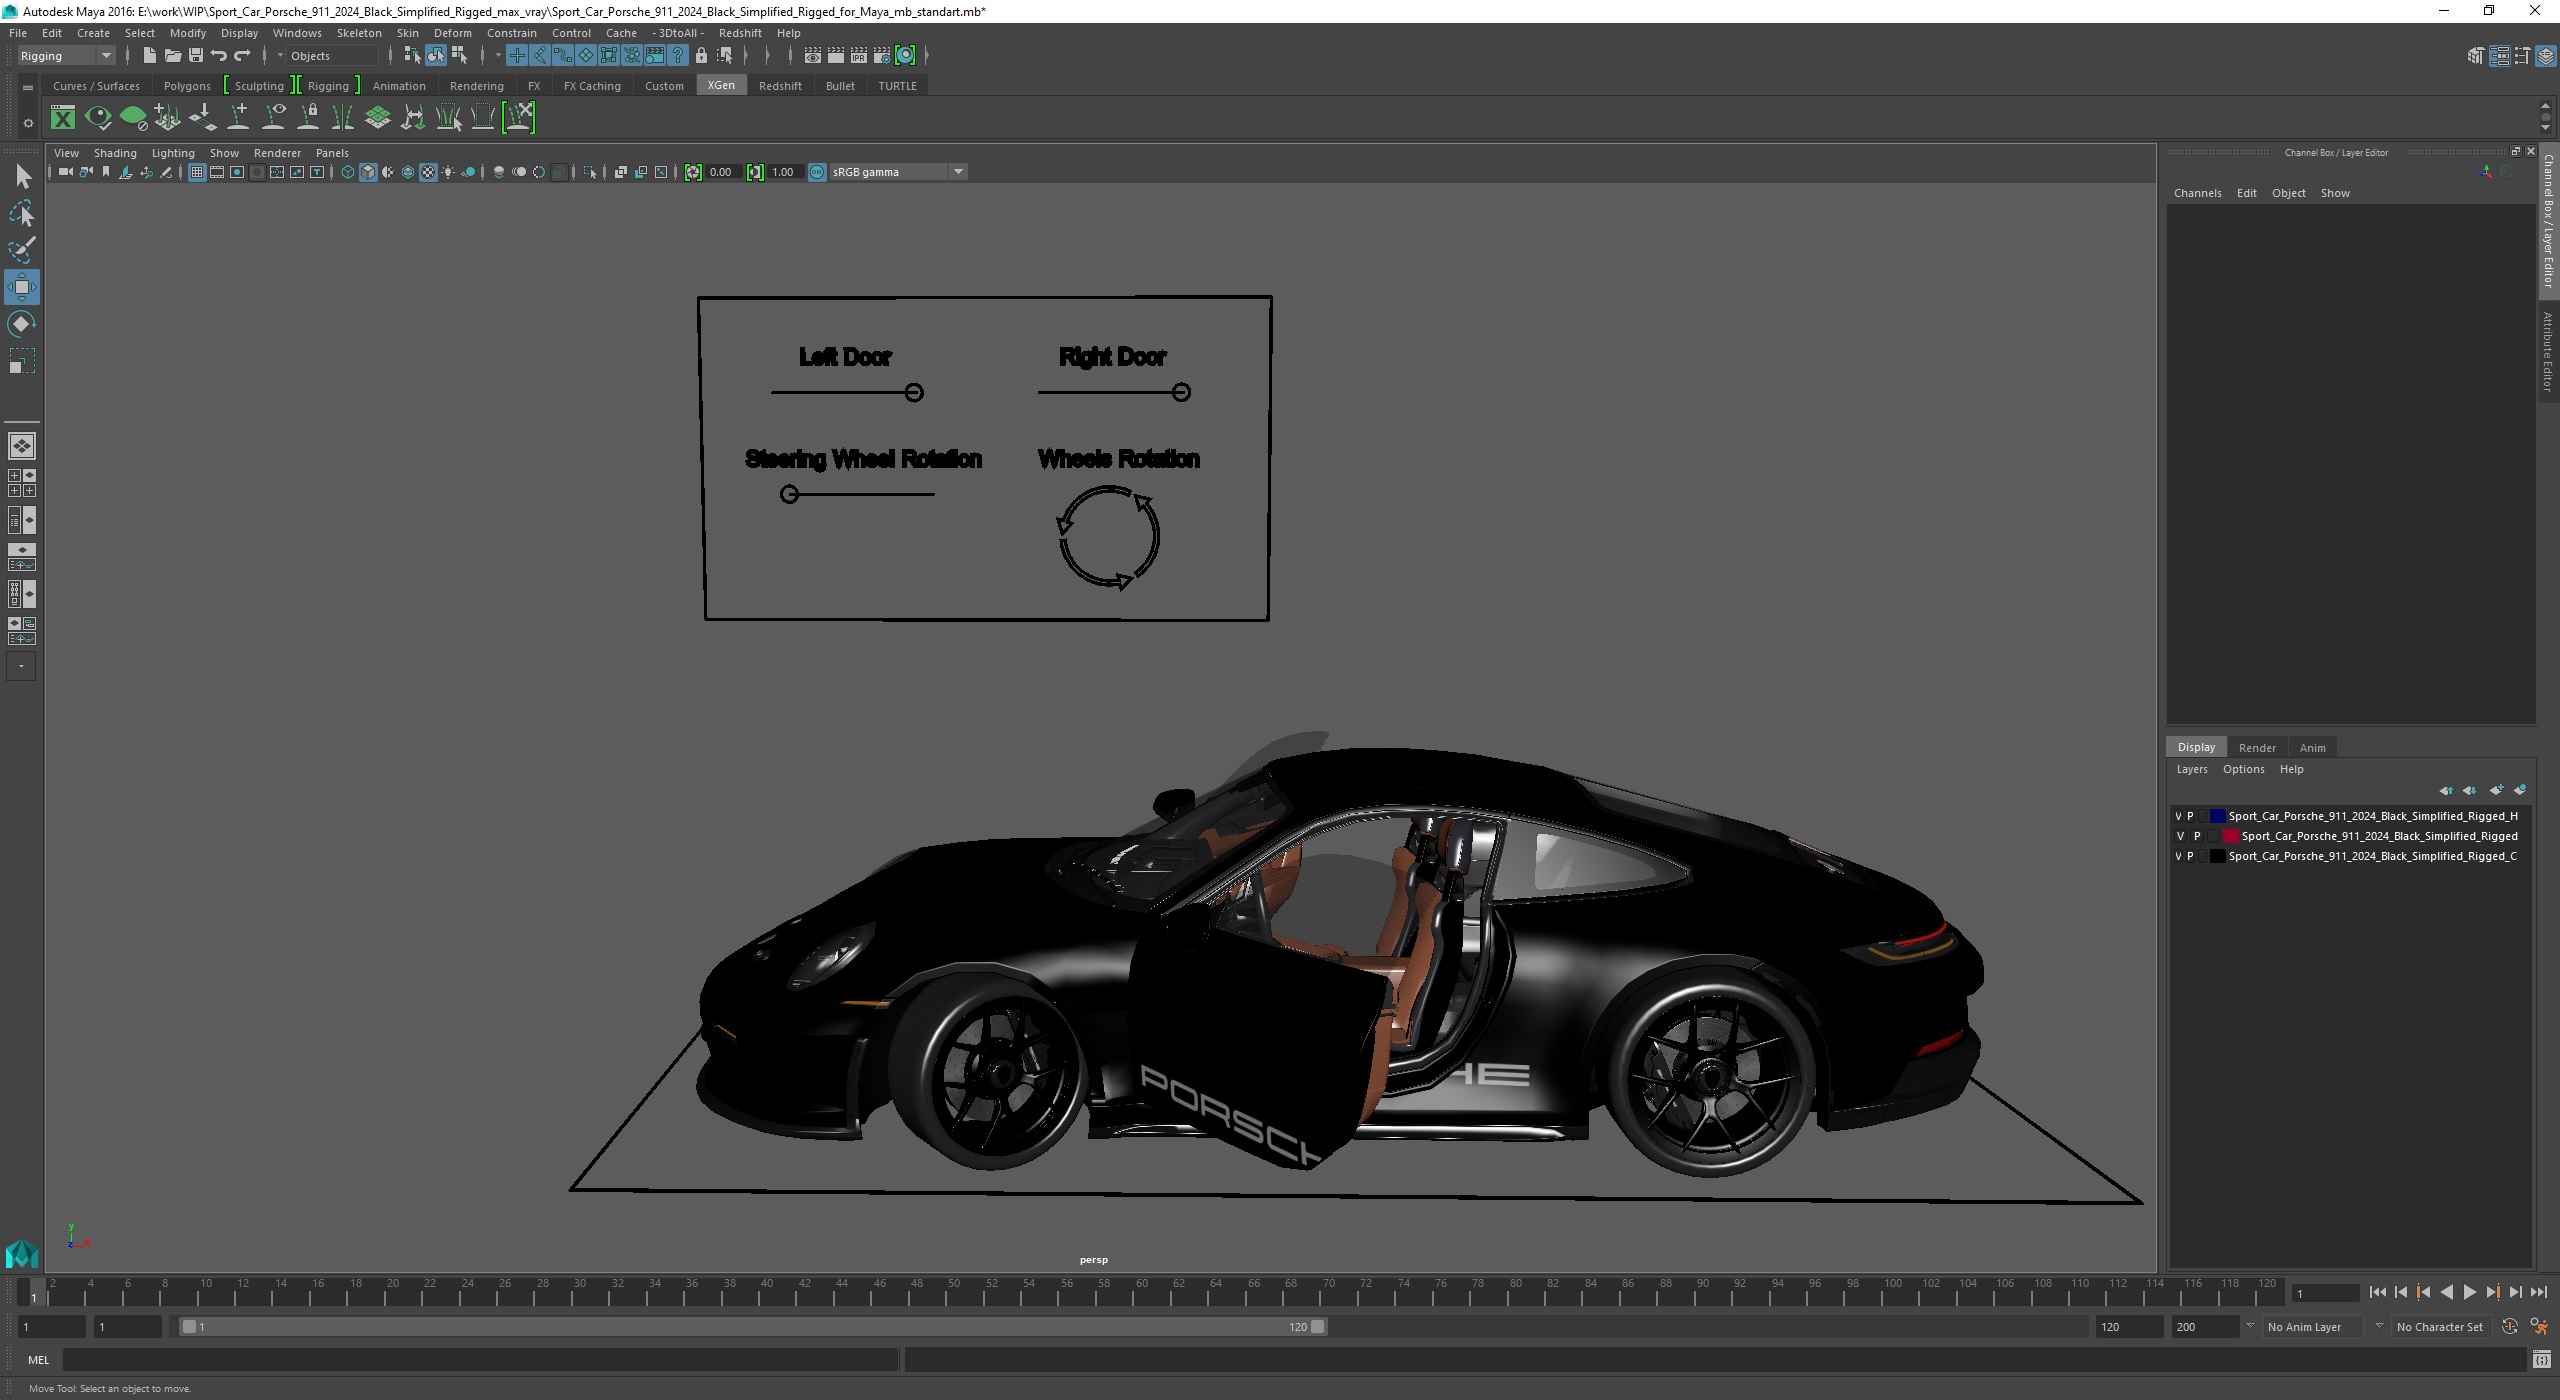
Task: Expand the Objects selection mask menu
Action: tap(280, 56)
